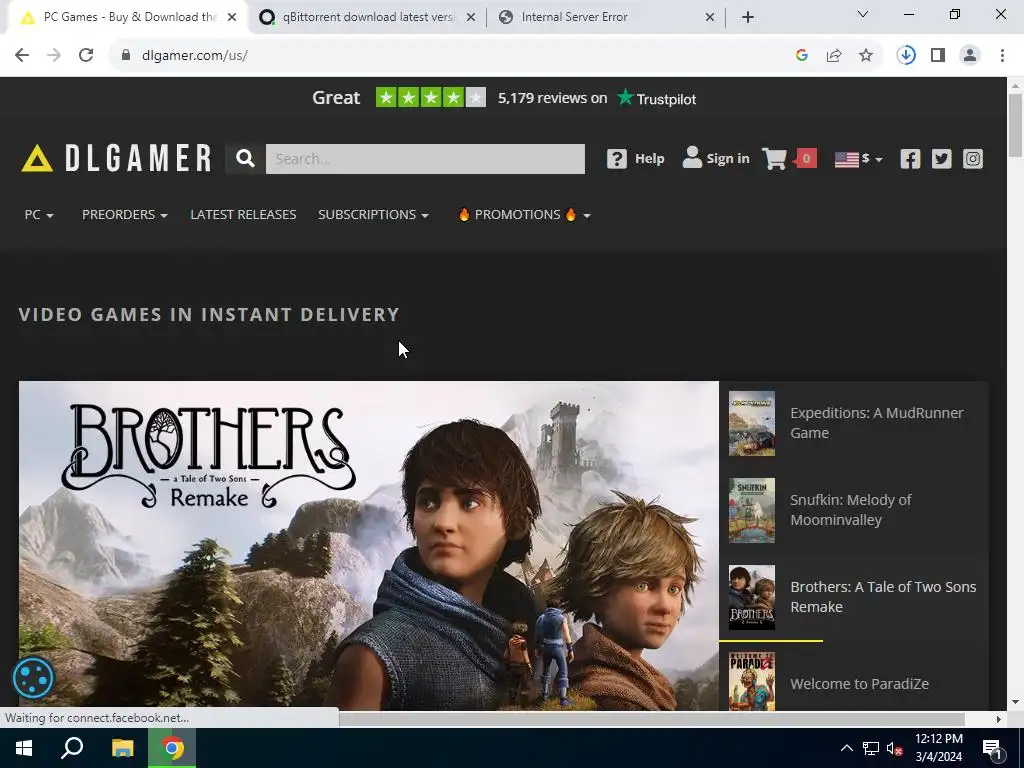Screen dimensions: 1024x768
Task: Click the DLGamer triangle logo
Action: (37, 159)
